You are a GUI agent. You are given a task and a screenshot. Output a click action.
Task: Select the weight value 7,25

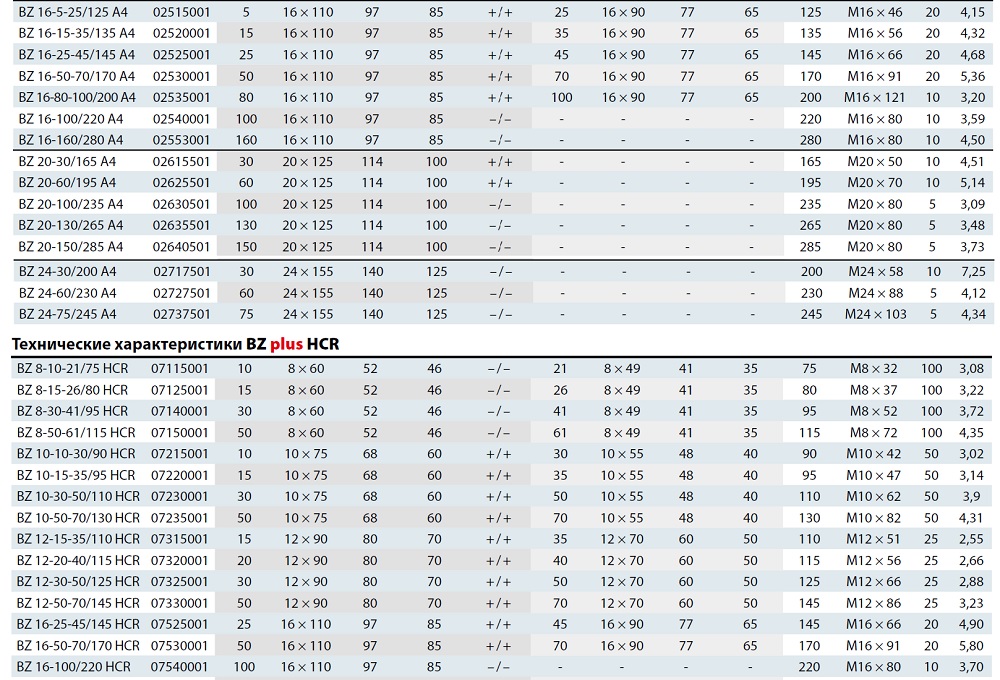coord(971,271)
